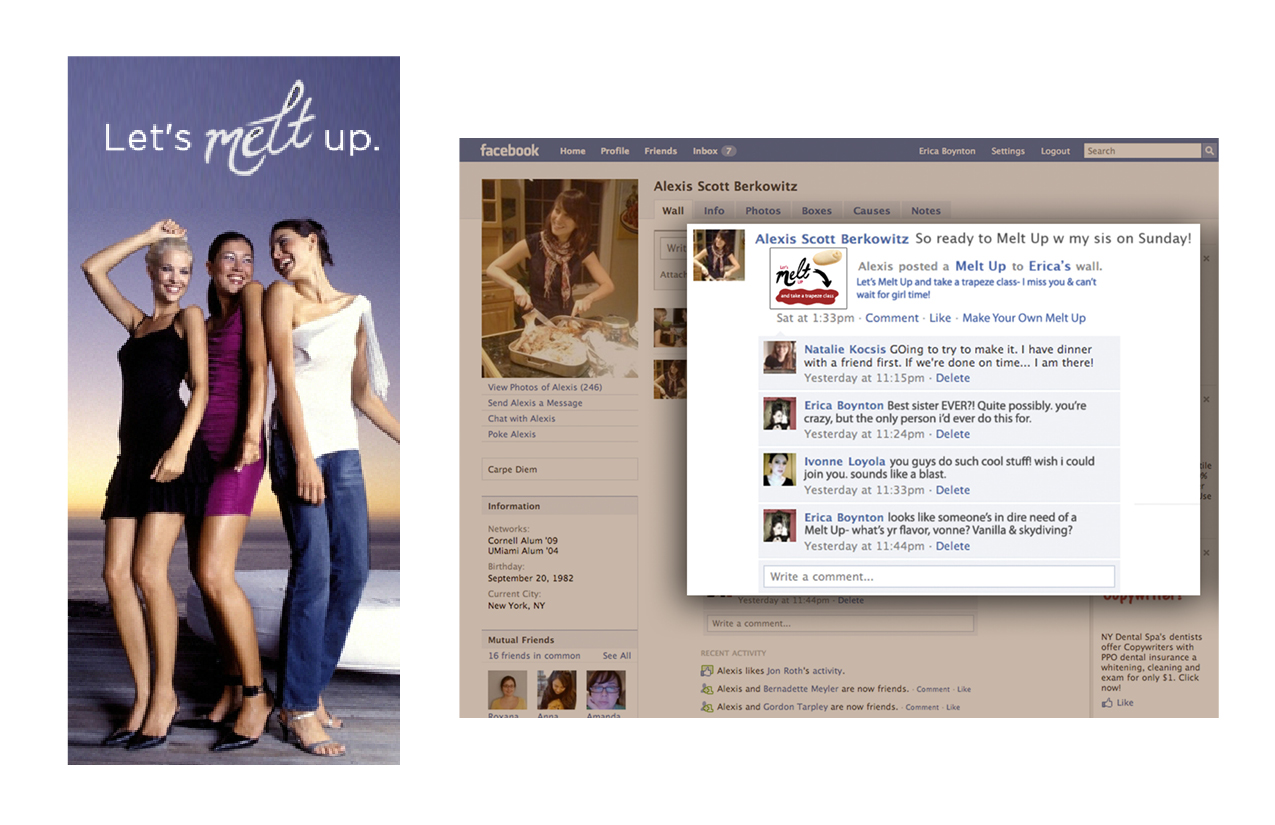Click the search magnifier icon
The image size is (1275, 825).
point(1209,151)
